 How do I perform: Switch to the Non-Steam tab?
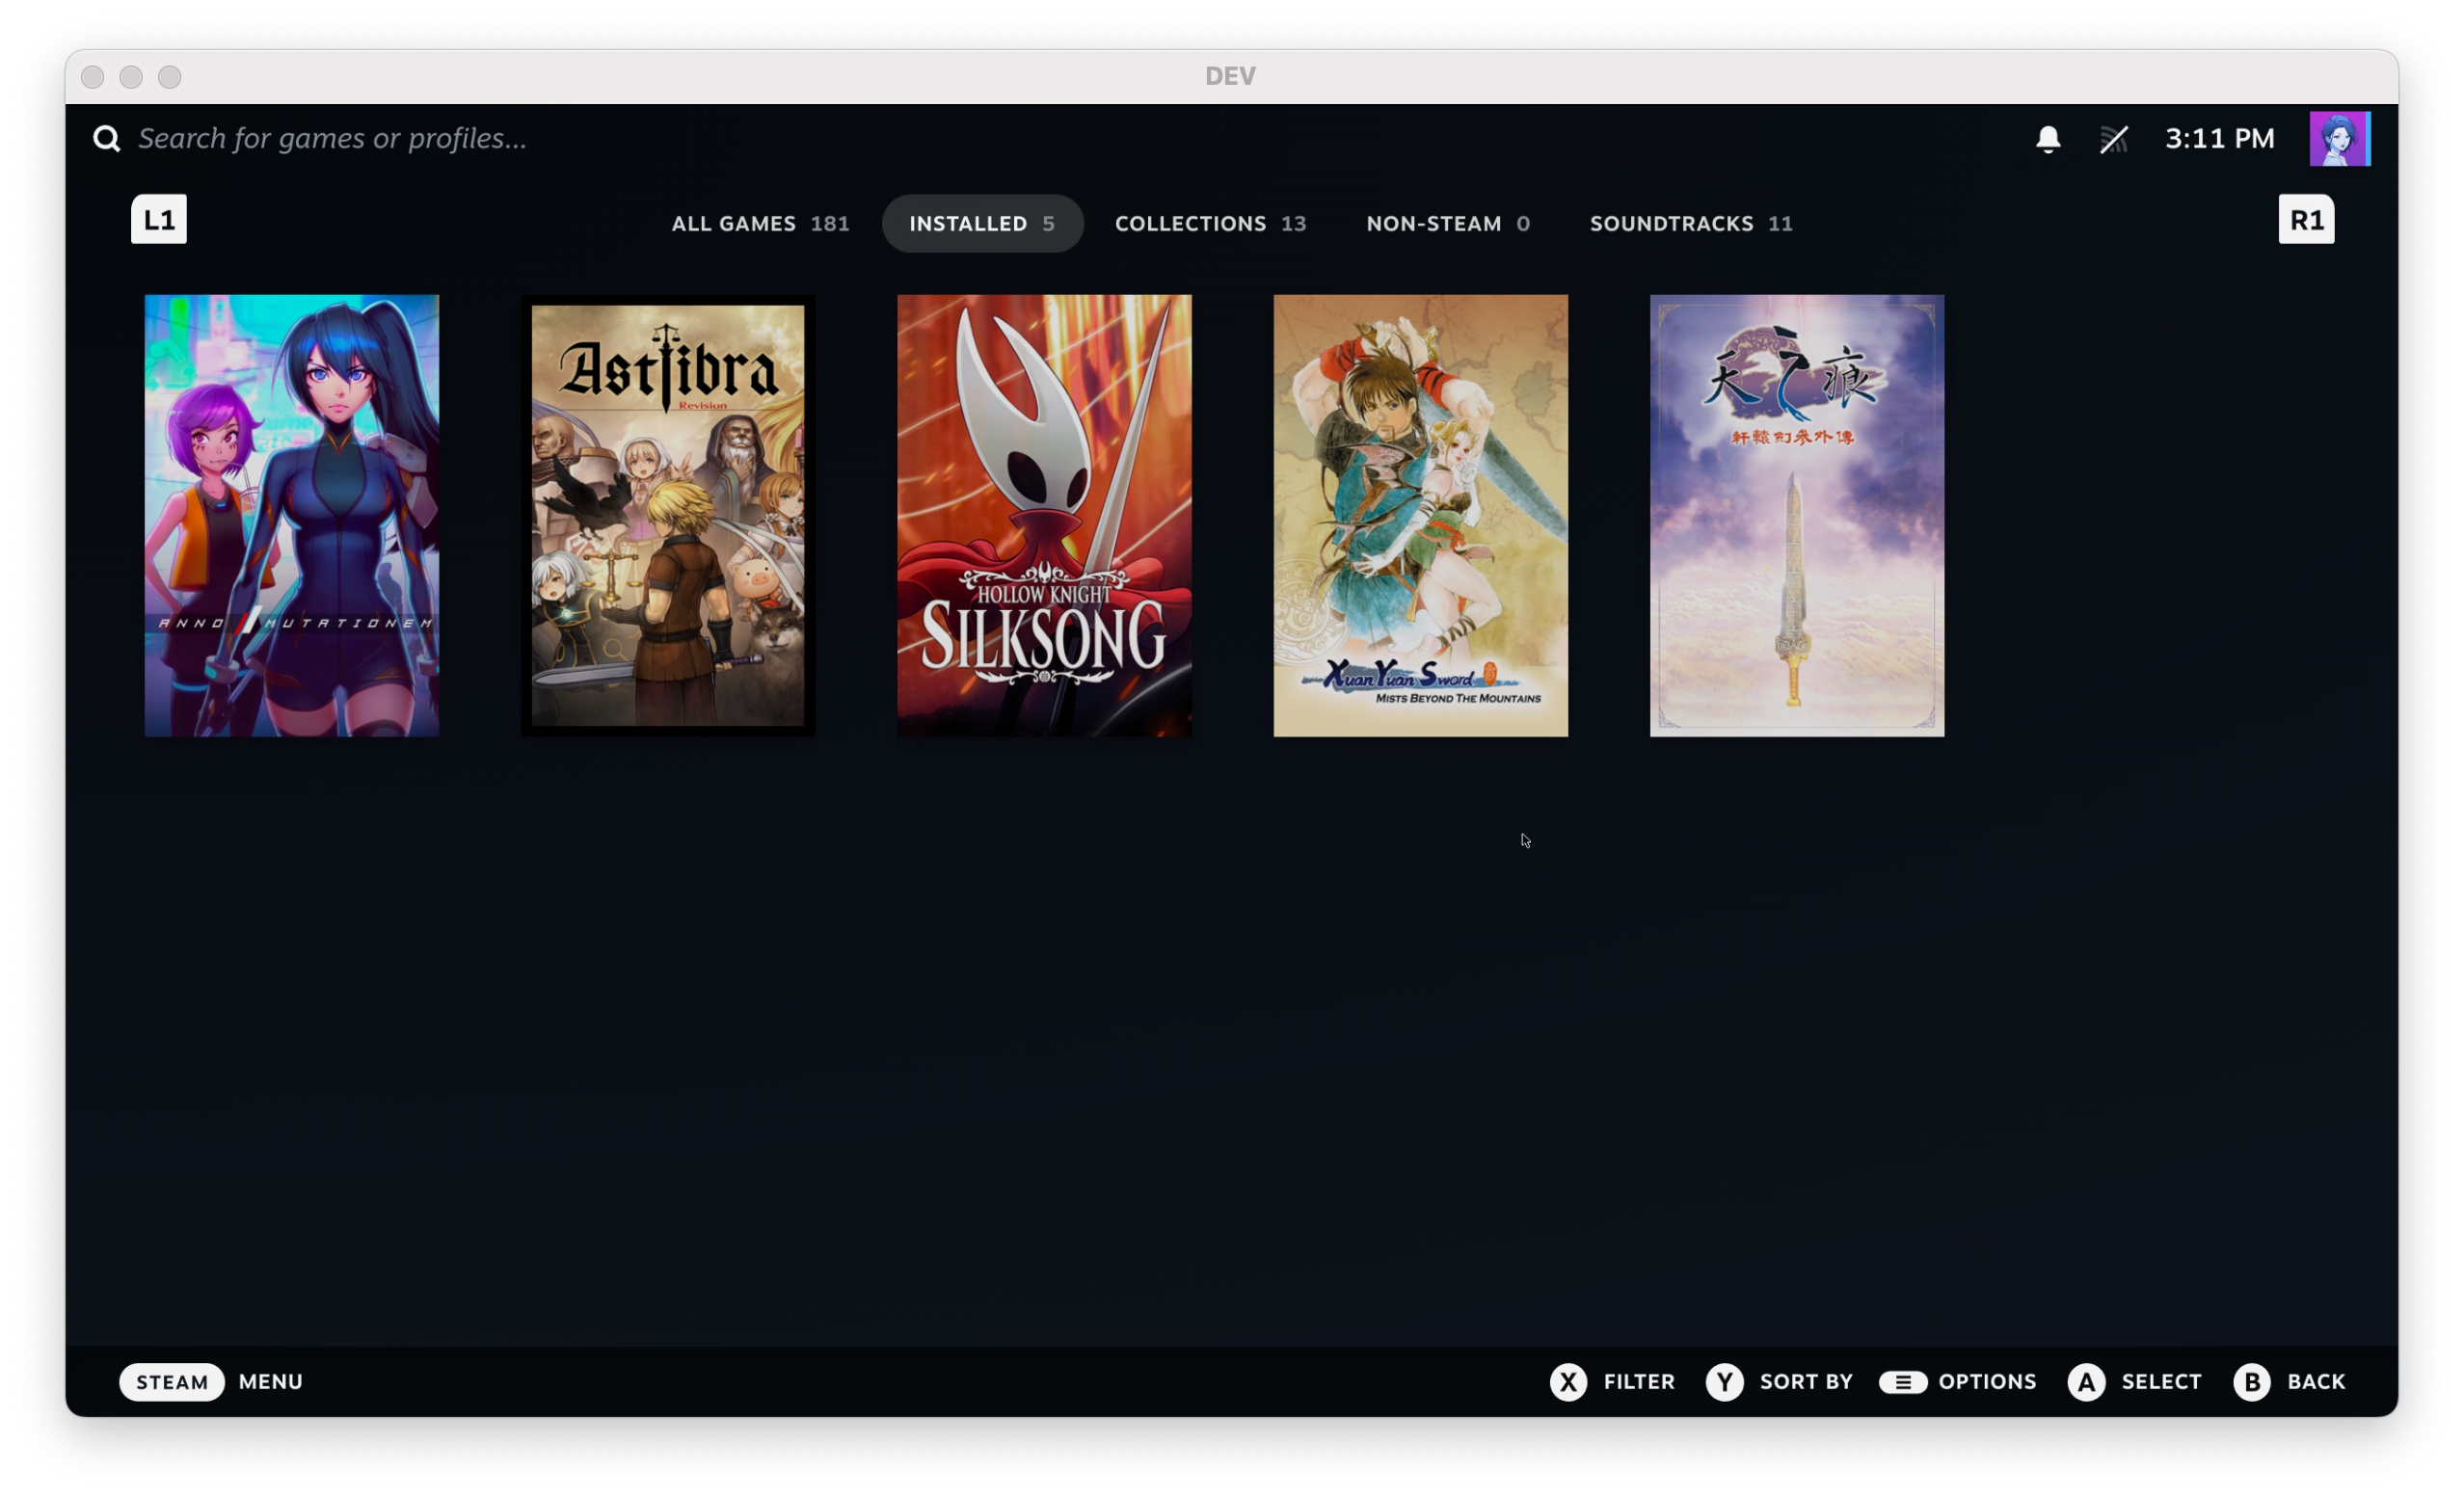pyautogui.click(x=1448, y=223)
